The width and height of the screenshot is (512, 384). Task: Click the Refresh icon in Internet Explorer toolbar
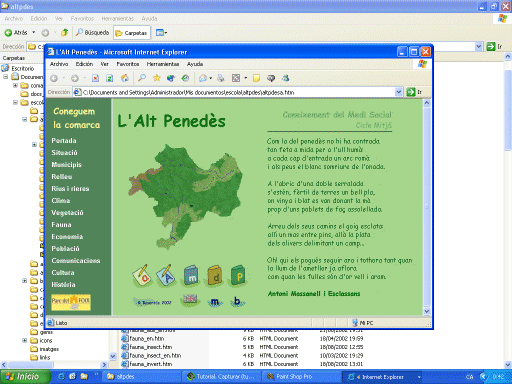coord(110,78)
